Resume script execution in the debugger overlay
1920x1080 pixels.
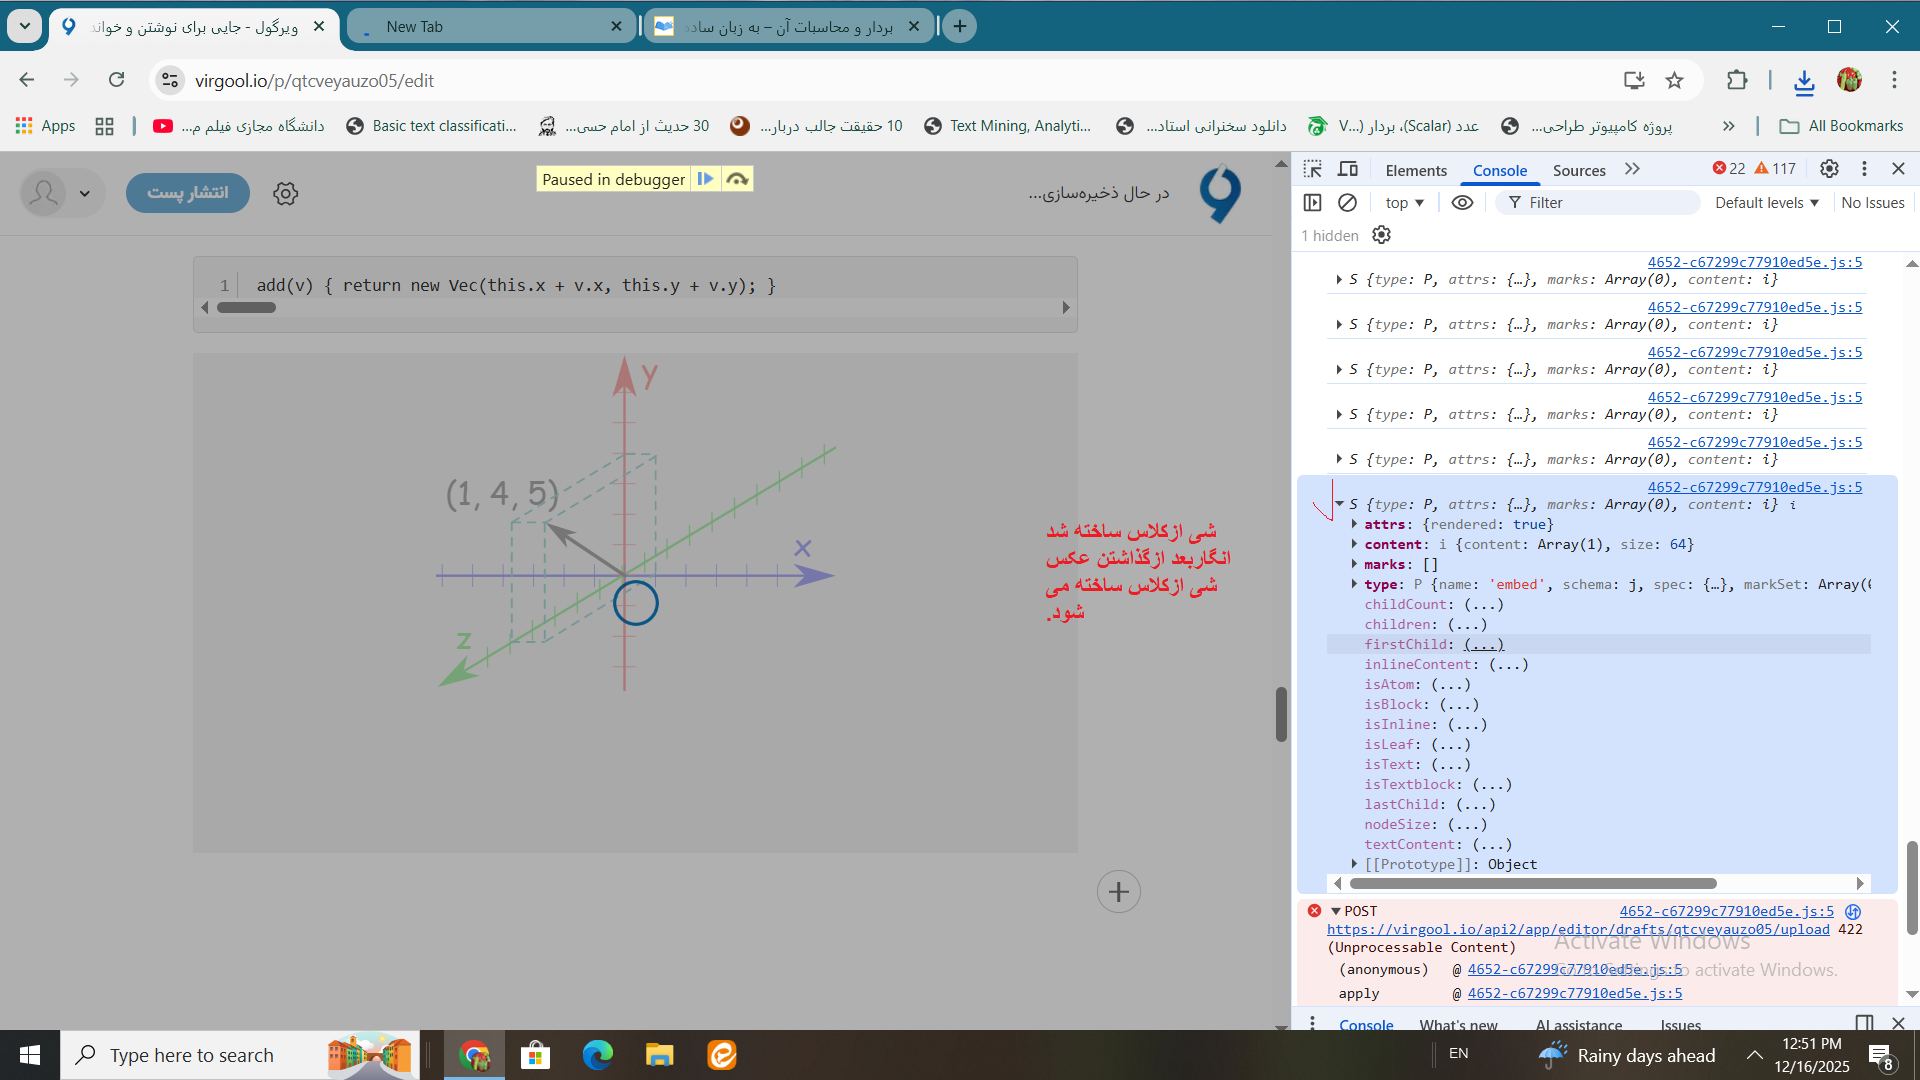point(705,179)
